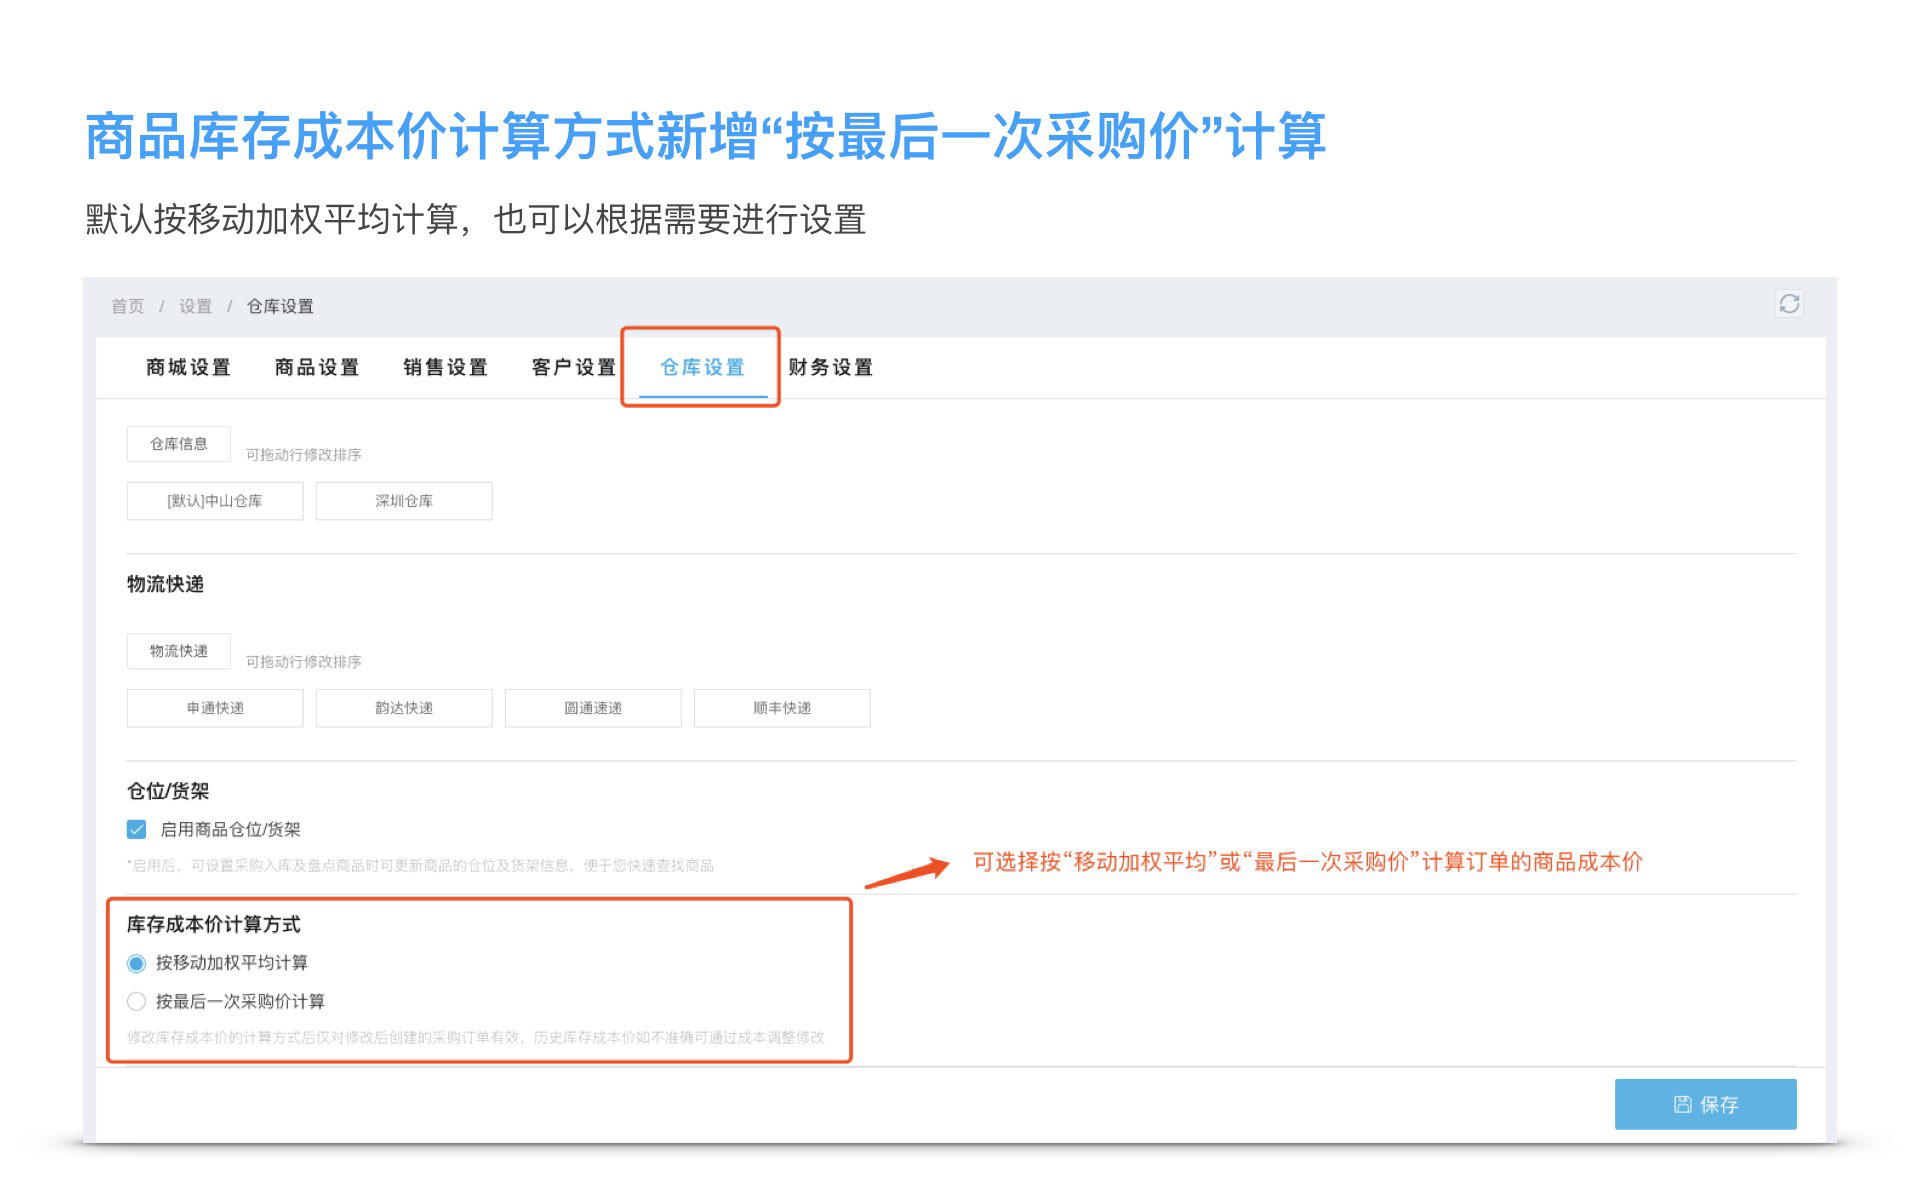Toggle 启用商品仓位/货架 checkbox
Viewport: 1920px width, 1200px height.
coord(137,829)
